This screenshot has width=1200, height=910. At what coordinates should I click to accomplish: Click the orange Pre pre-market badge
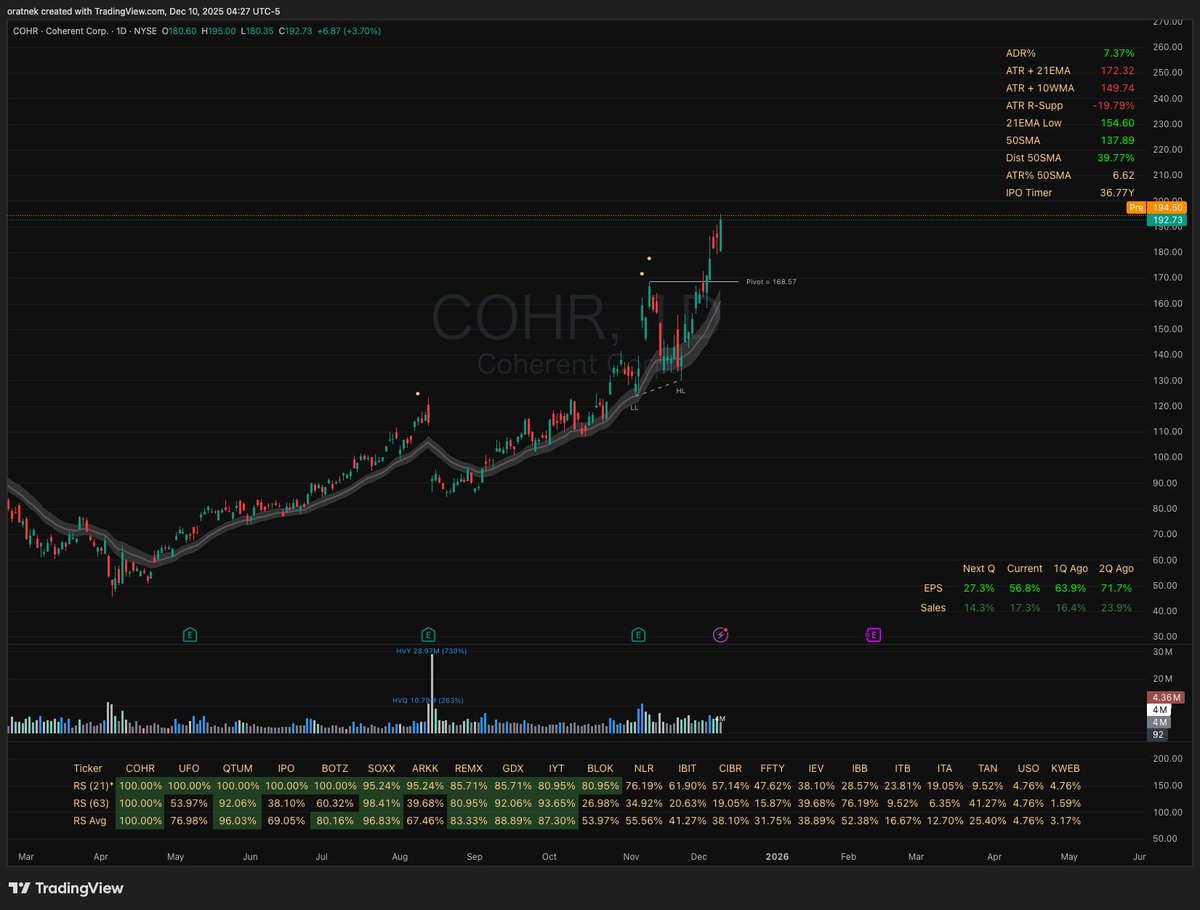(1136, 207)
